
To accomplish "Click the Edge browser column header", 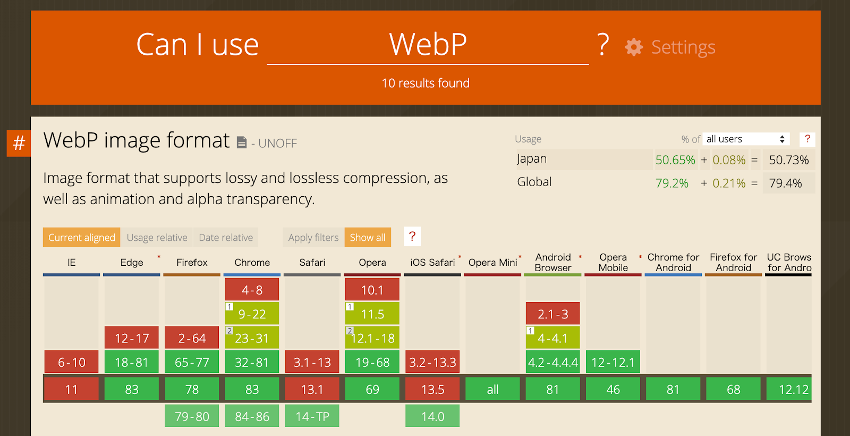I will pyautogui.click(x=132, y=263).
